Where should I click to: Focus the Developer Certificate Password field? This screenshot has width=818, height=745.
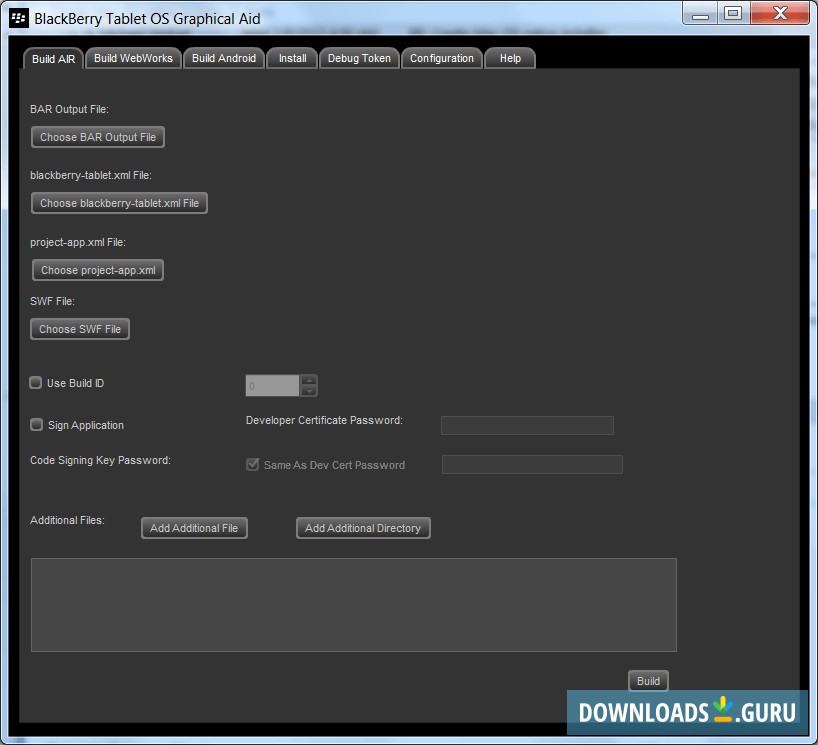point(527,425)
